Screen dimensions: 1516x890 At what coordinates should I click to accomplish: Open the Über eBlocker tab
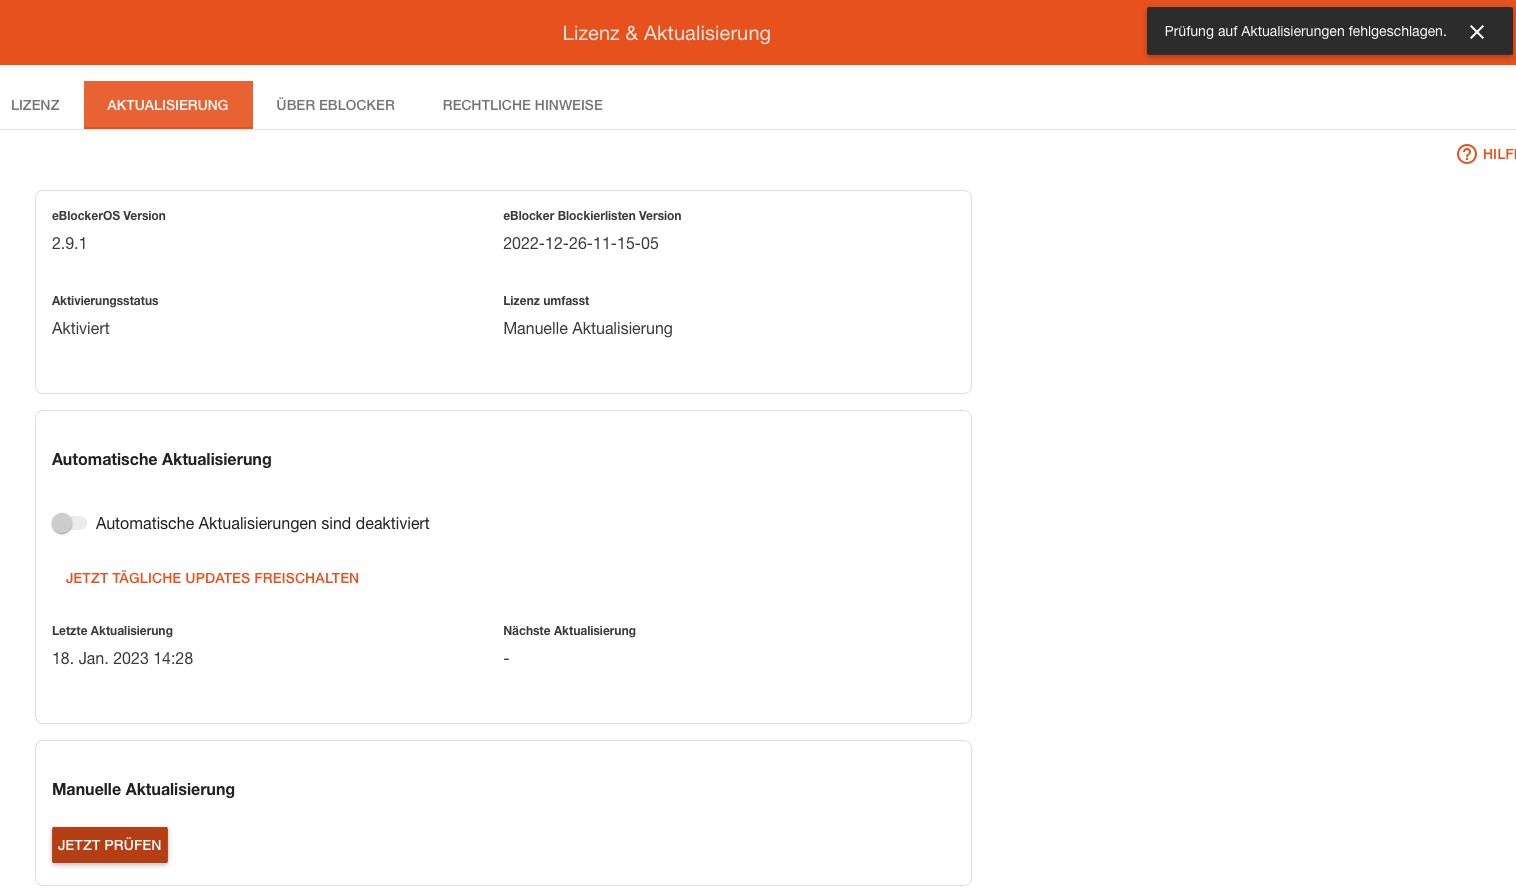(x=335, y=105)
